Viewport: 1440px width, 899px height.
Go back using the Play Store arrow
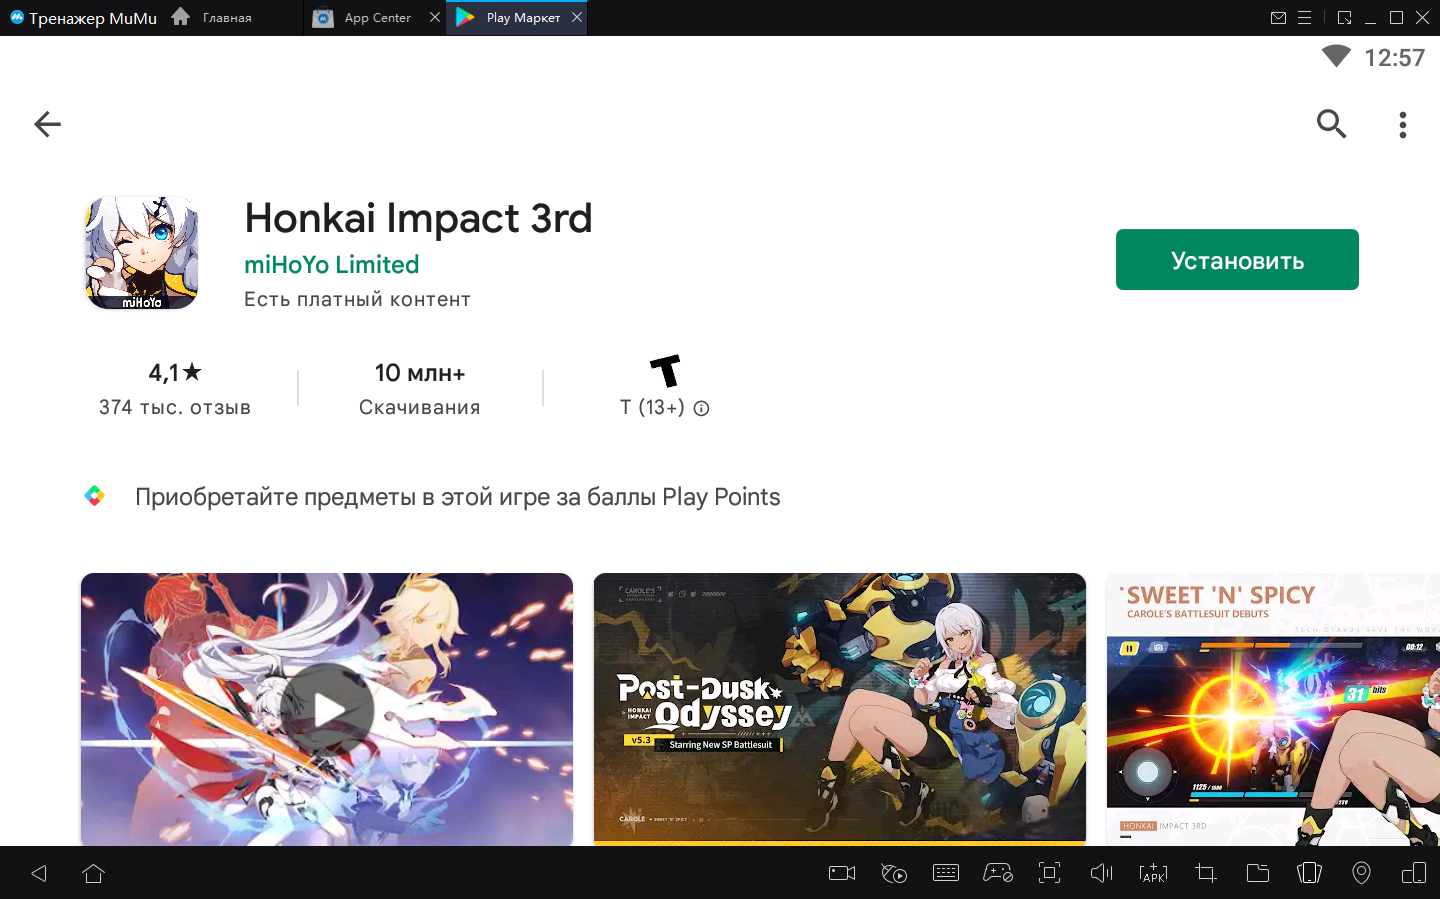coord(47,124)
